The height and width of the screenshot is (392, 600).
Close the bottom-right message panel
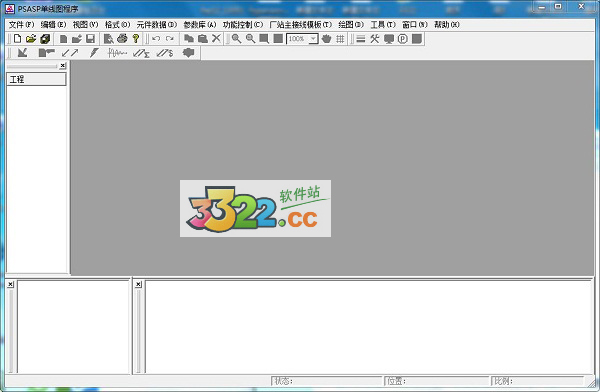tap(139, 284)
